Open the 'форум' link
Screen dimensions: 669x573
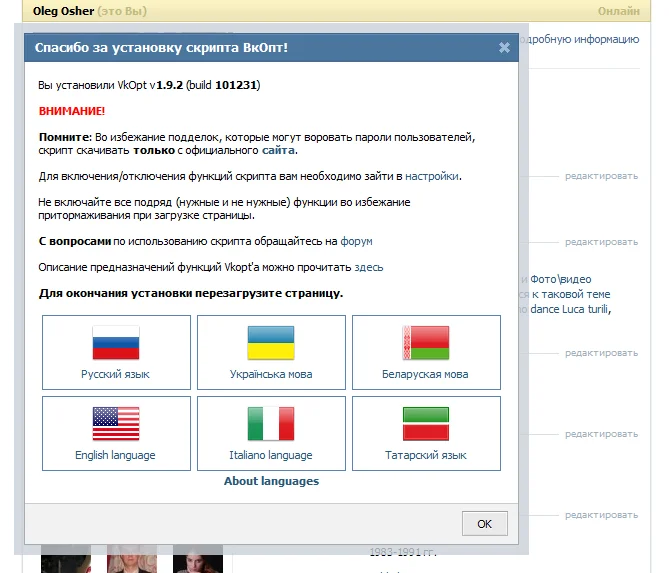click(356, 241)
